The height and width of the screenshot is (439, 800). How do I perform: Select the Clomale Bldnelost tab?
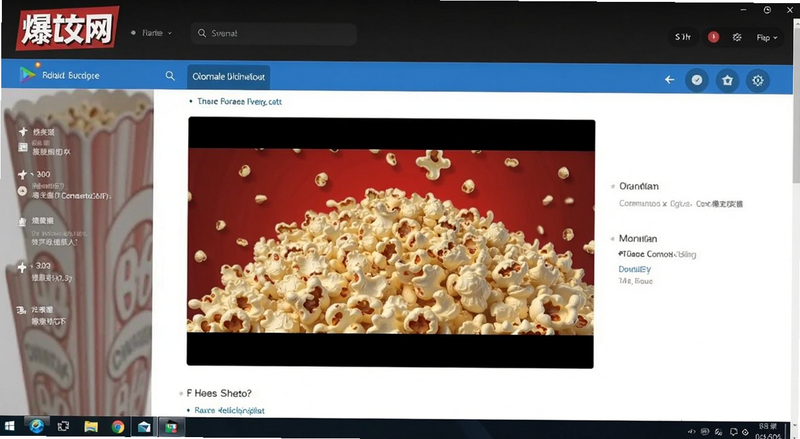click(x=229, y=77)
